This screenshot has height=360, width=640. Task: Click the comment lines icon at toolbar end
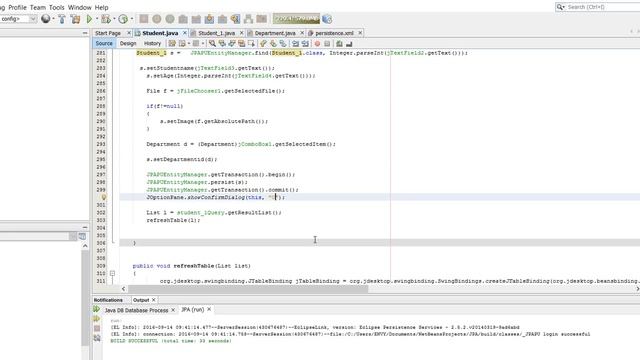click(x=339, y=43)
